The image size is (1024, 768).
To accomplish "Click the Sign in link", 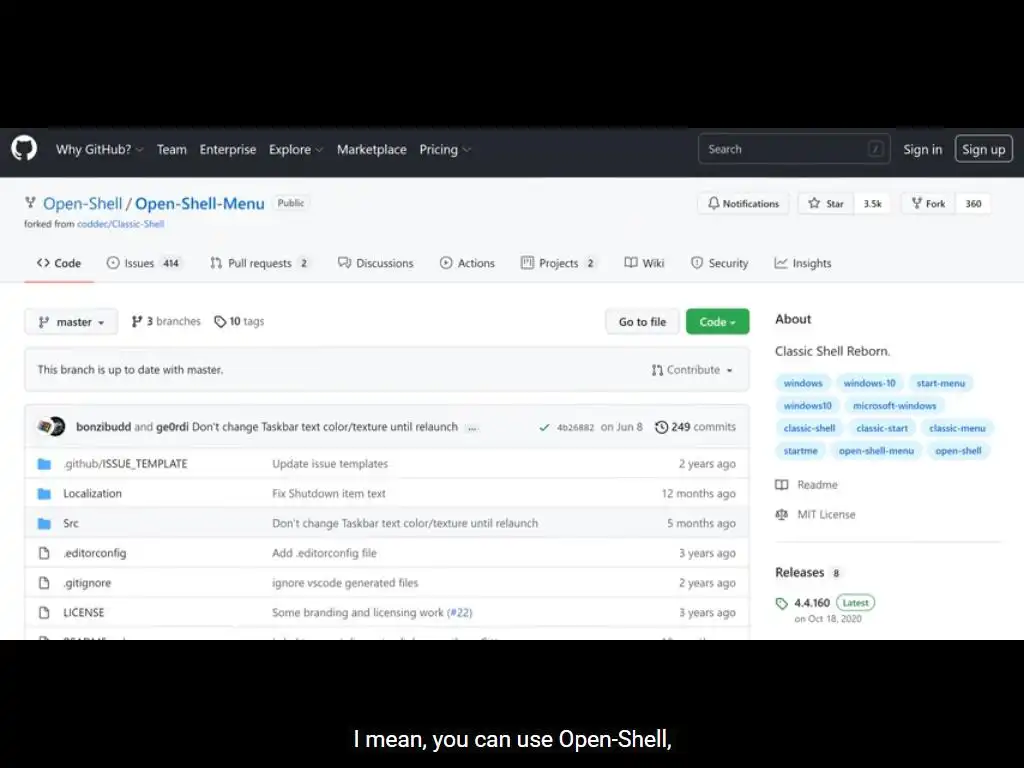I will [923, 150].
